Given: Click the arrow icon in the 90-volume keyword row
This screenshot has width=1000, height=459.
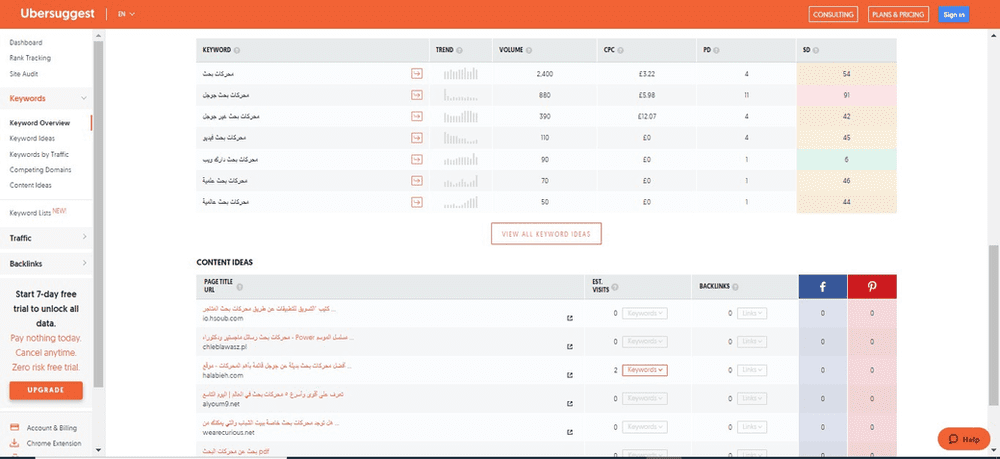Looking at the screenshot, I should [x=416, y=159].
